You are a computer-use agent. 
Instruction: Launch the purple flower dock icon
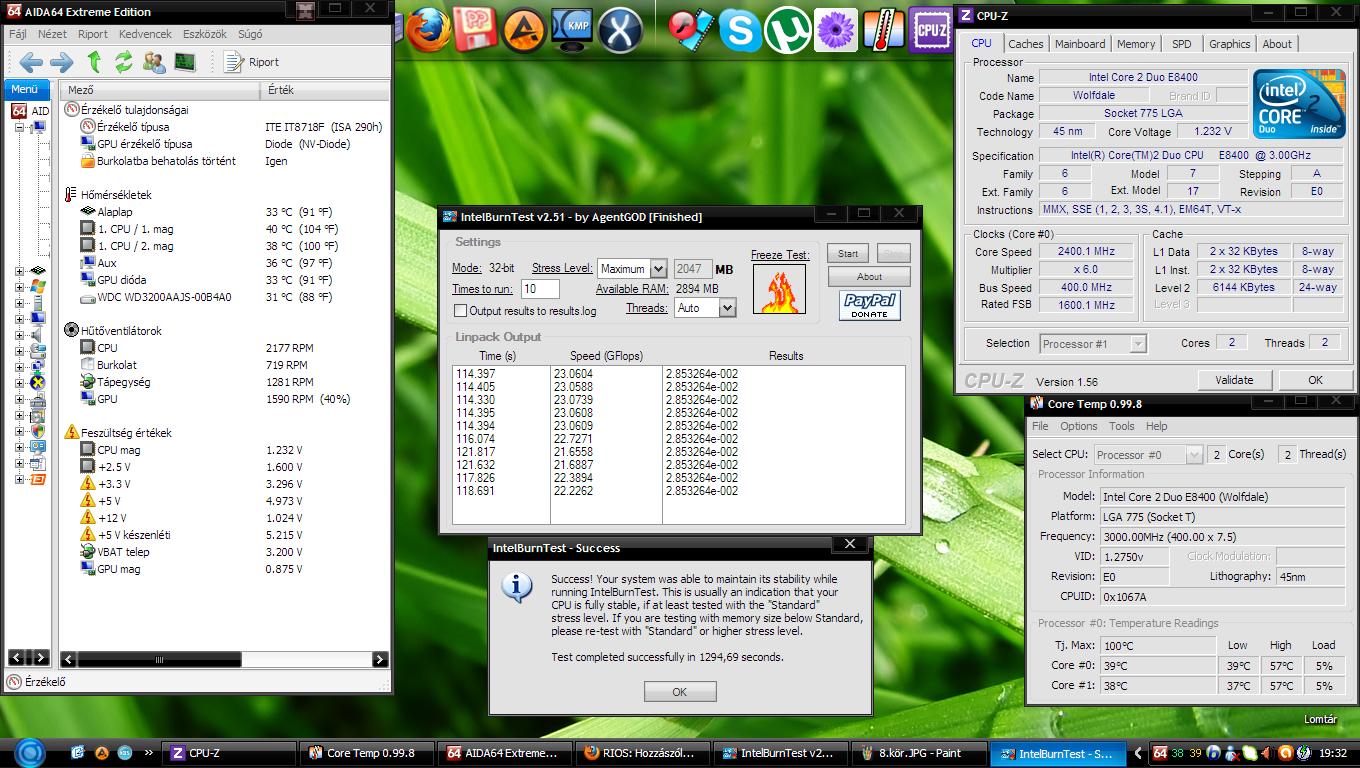click(x=835, y=30)
